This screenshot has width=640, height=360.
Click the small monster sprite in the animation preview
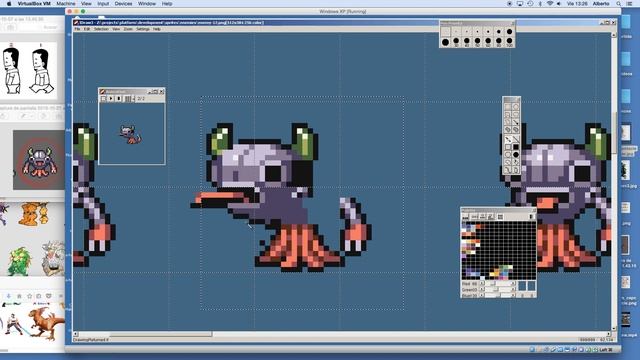pos(130,135)
